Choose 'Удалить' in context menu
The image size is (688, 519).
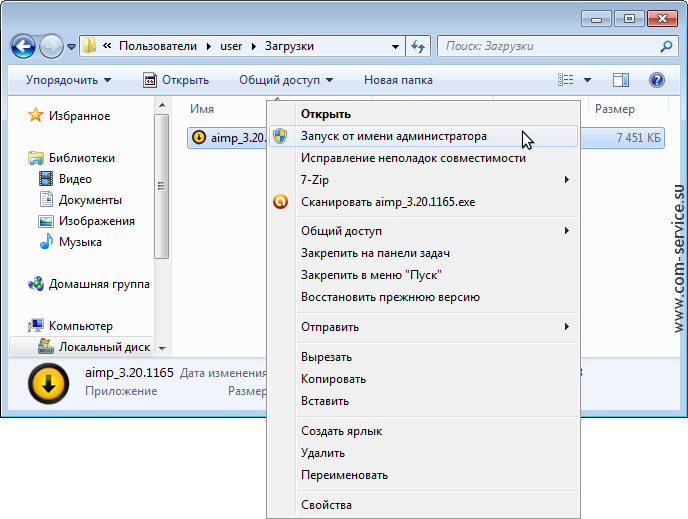(424, 453)
